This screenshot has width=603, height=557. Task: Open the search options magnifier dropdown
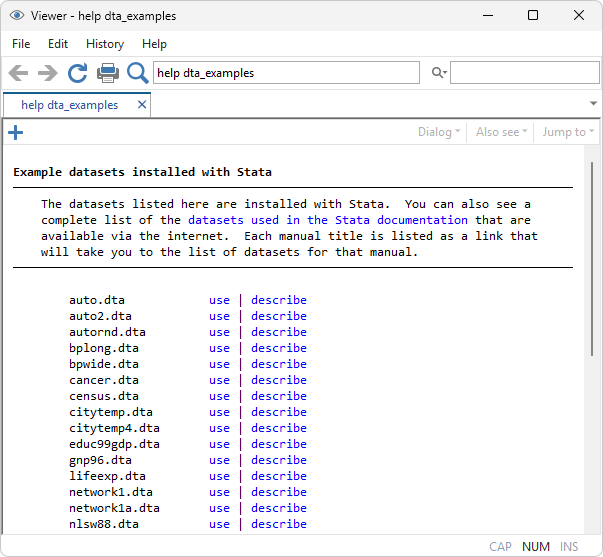pos(438,73)
